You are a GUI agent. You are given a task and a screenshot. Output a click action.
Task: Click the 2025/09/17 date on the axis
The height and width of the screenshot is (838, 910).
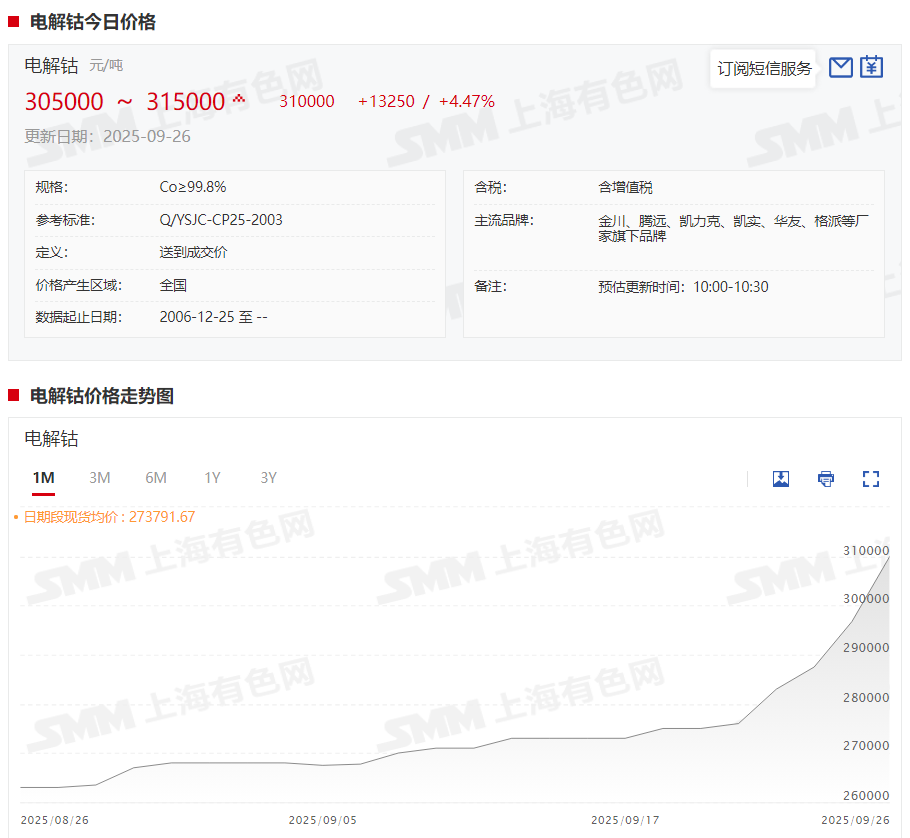[x=625, y=820]
